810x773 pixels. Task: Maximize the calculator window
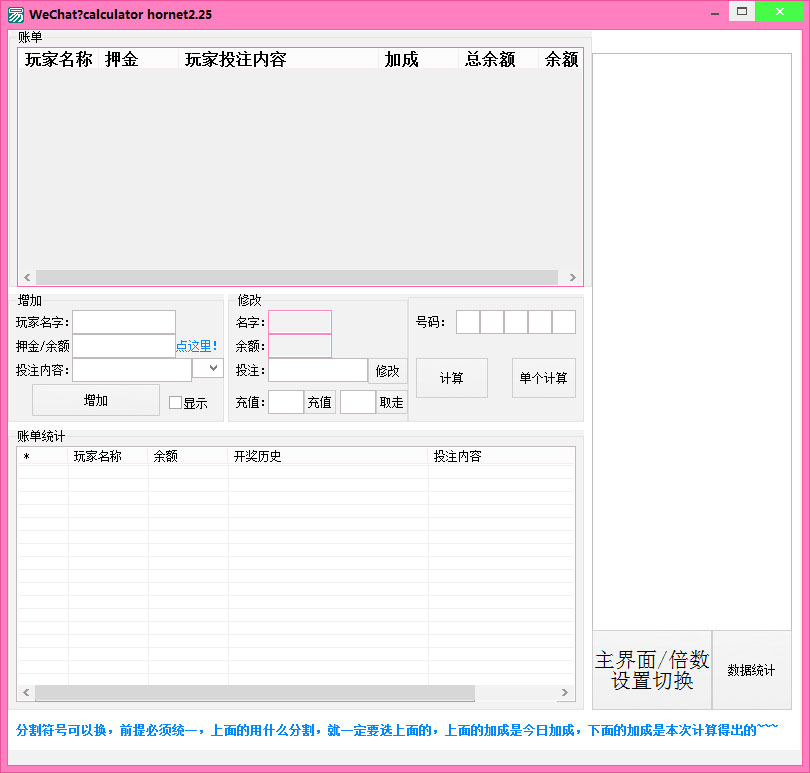point(742,11)
